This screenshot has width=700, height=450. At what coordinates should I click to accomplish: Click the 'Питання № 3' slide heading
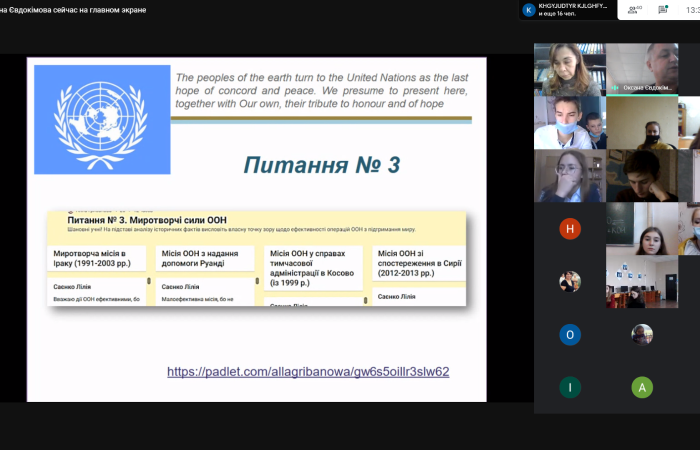(310, 165)
